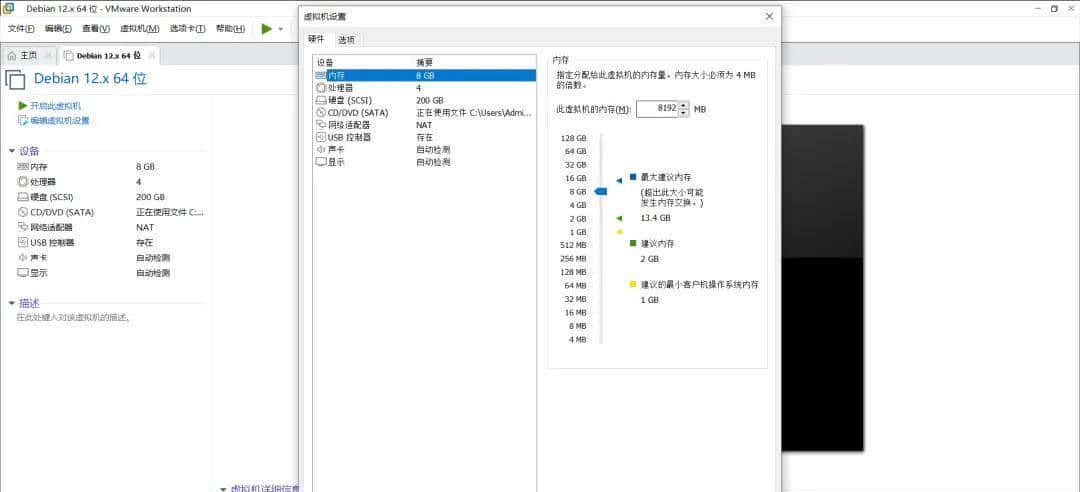1080x492 pixels.
Task: Click the edit settings icon of 编辑虚拟机设置
Action: (x=23, y=121)
